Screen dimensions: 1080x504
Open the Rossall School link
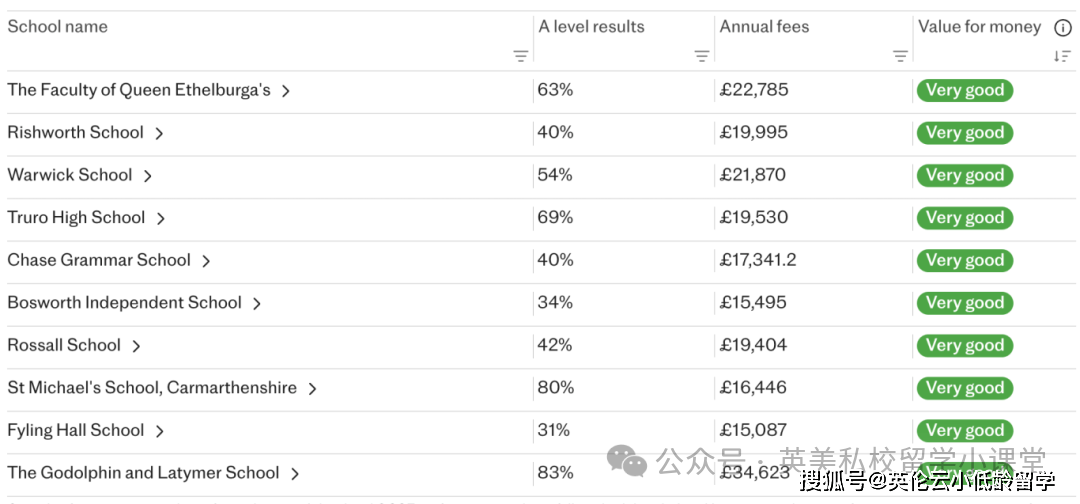click(x=64, y=345)
